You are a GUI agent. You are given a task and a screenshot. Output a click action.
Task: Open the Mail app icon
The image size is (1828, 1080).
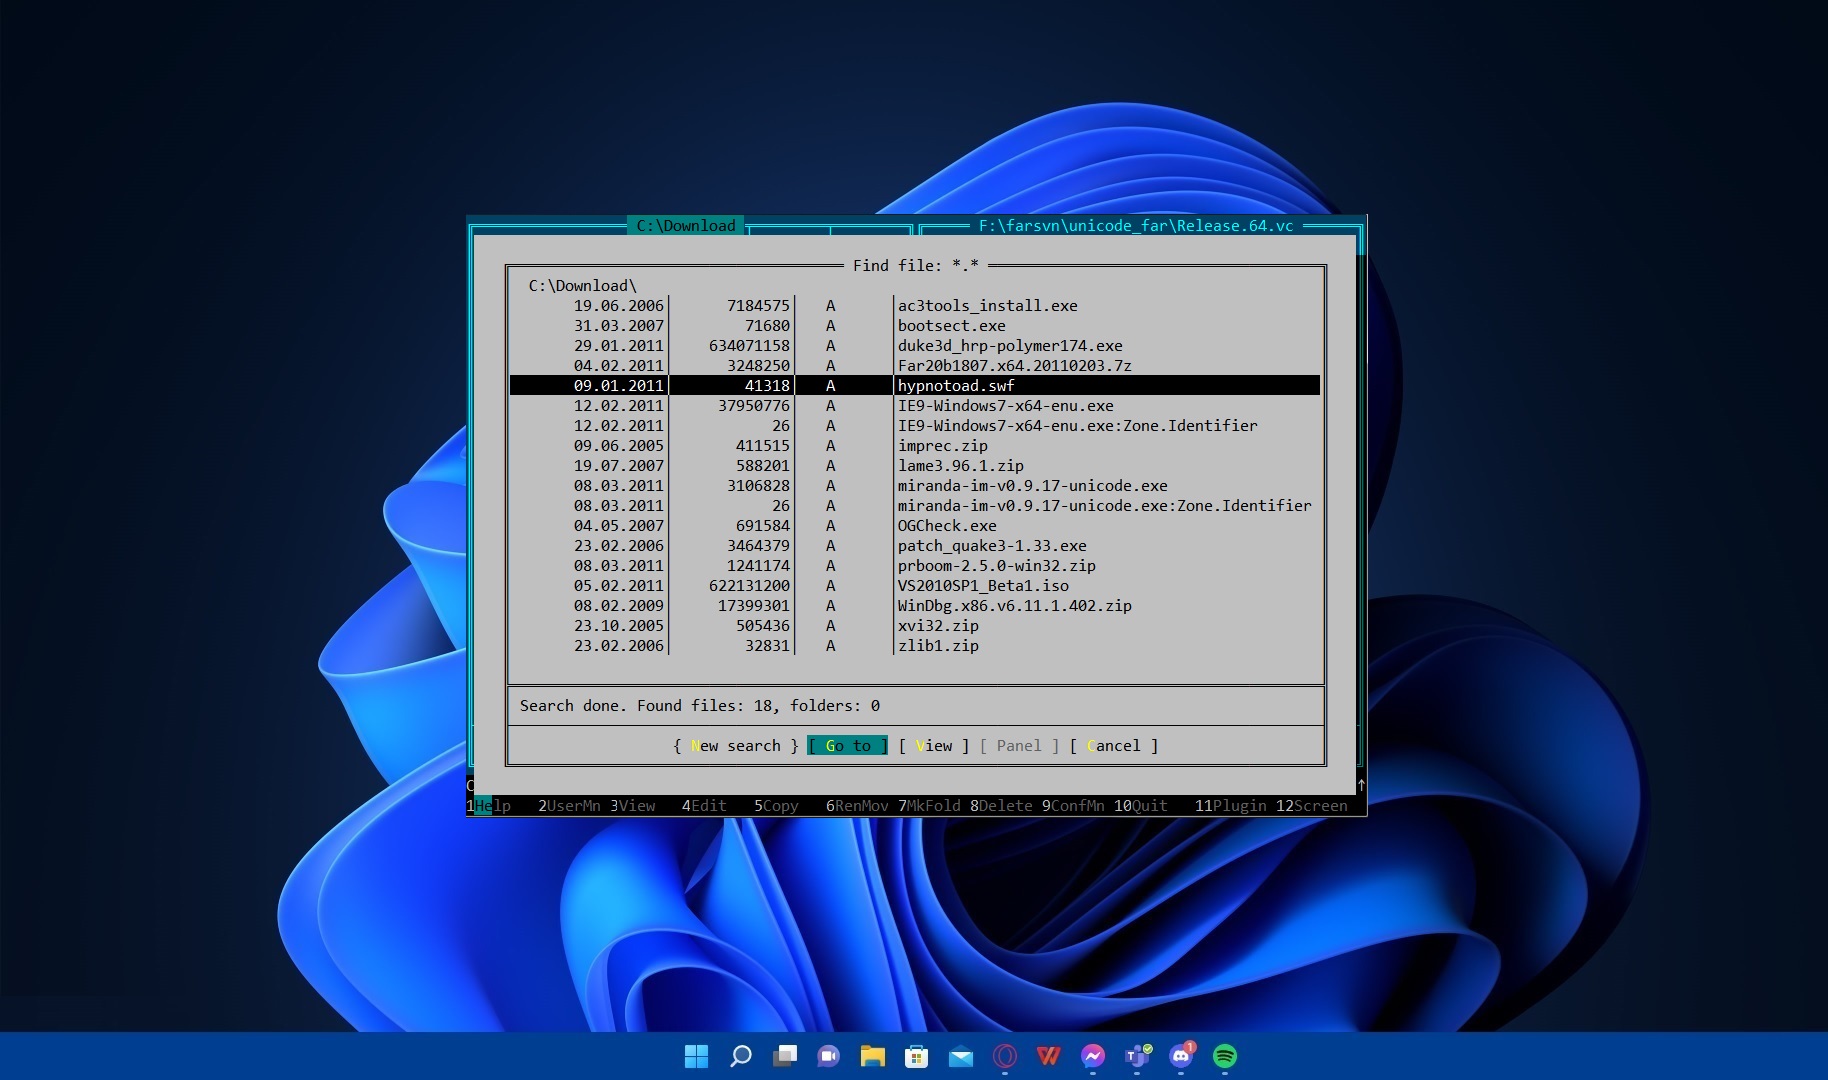[x=961, y=1056]
